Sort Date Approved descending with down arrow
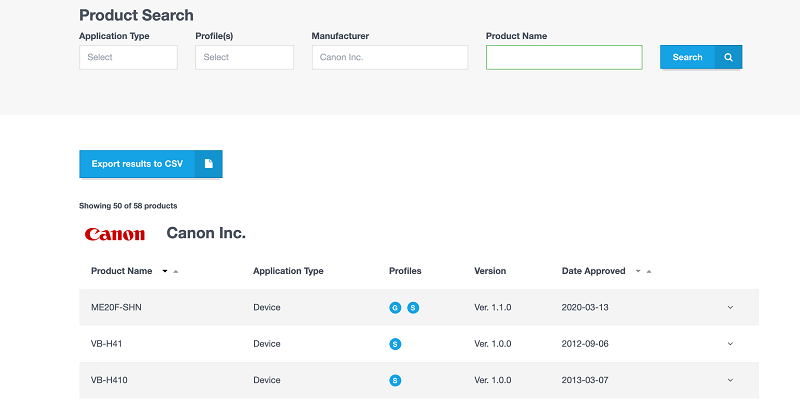Screen dimensions: 800x401 [638, 271]
